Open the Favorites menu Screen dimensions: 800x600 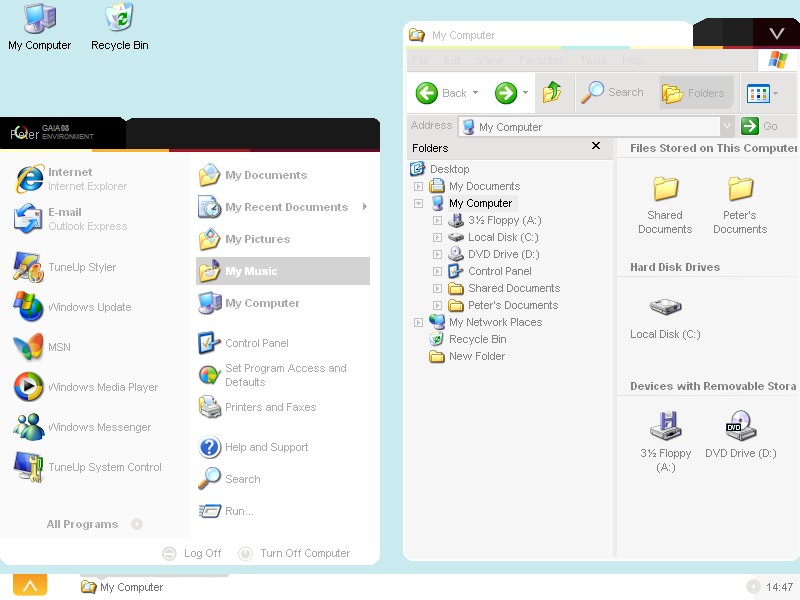[x=541, y=60]
